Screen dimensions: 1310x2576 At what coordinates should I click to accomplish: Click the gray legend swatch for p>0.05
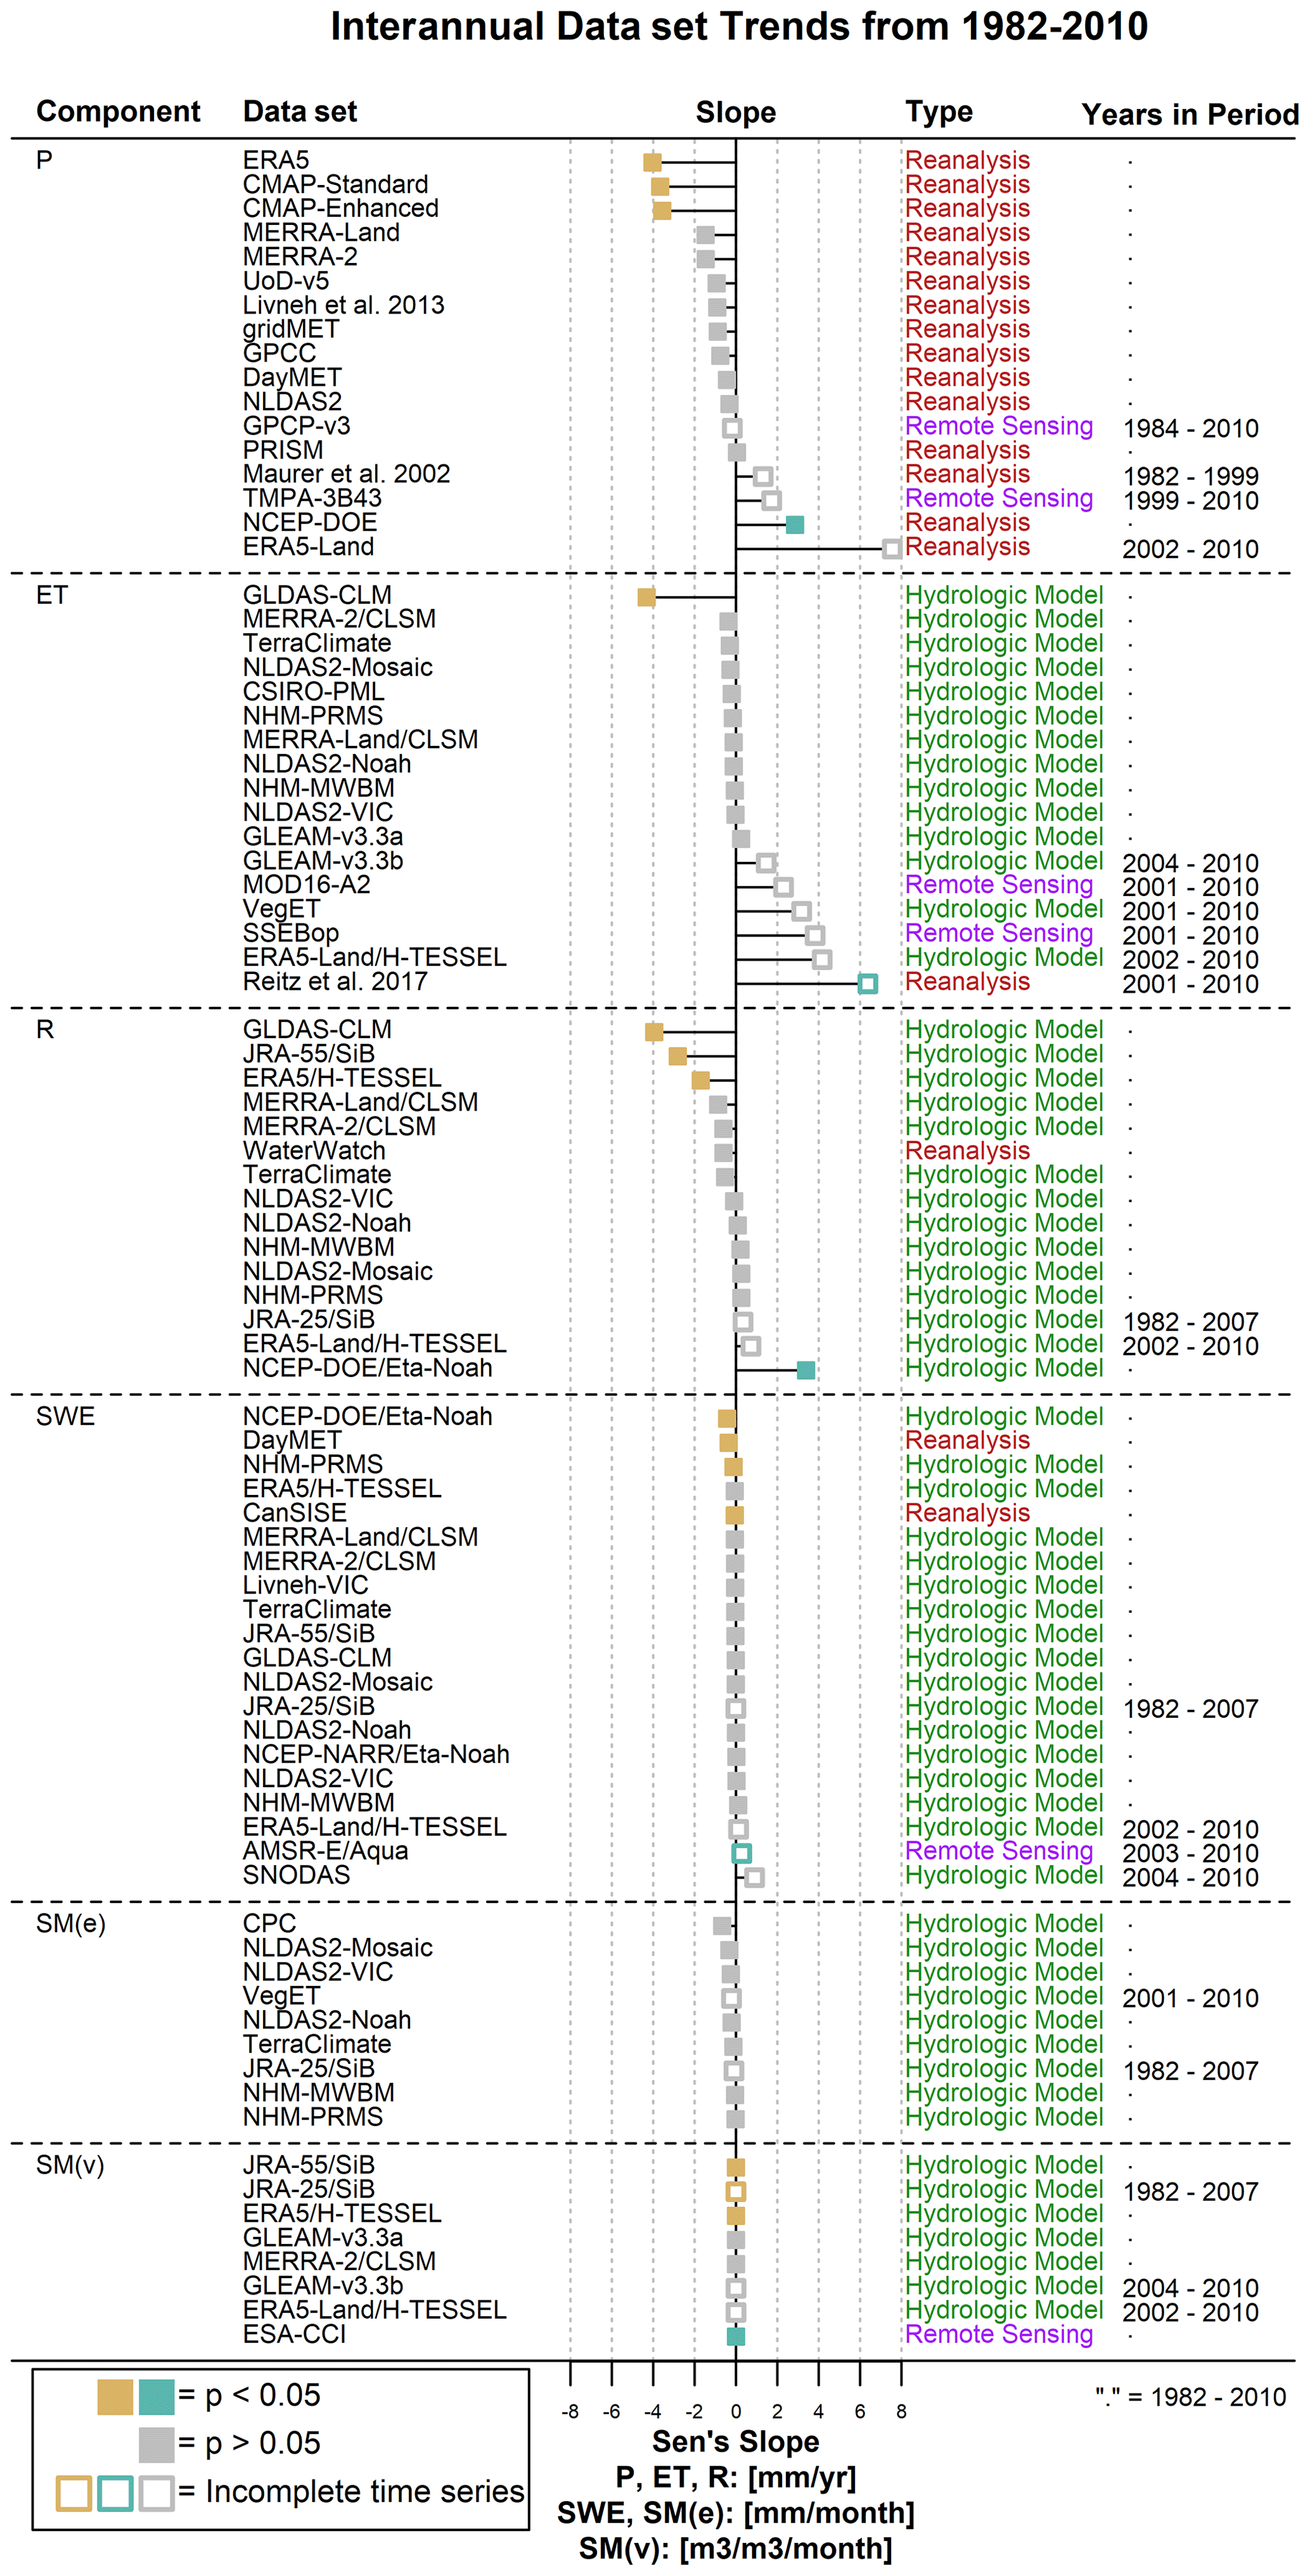pos(156,2444)
